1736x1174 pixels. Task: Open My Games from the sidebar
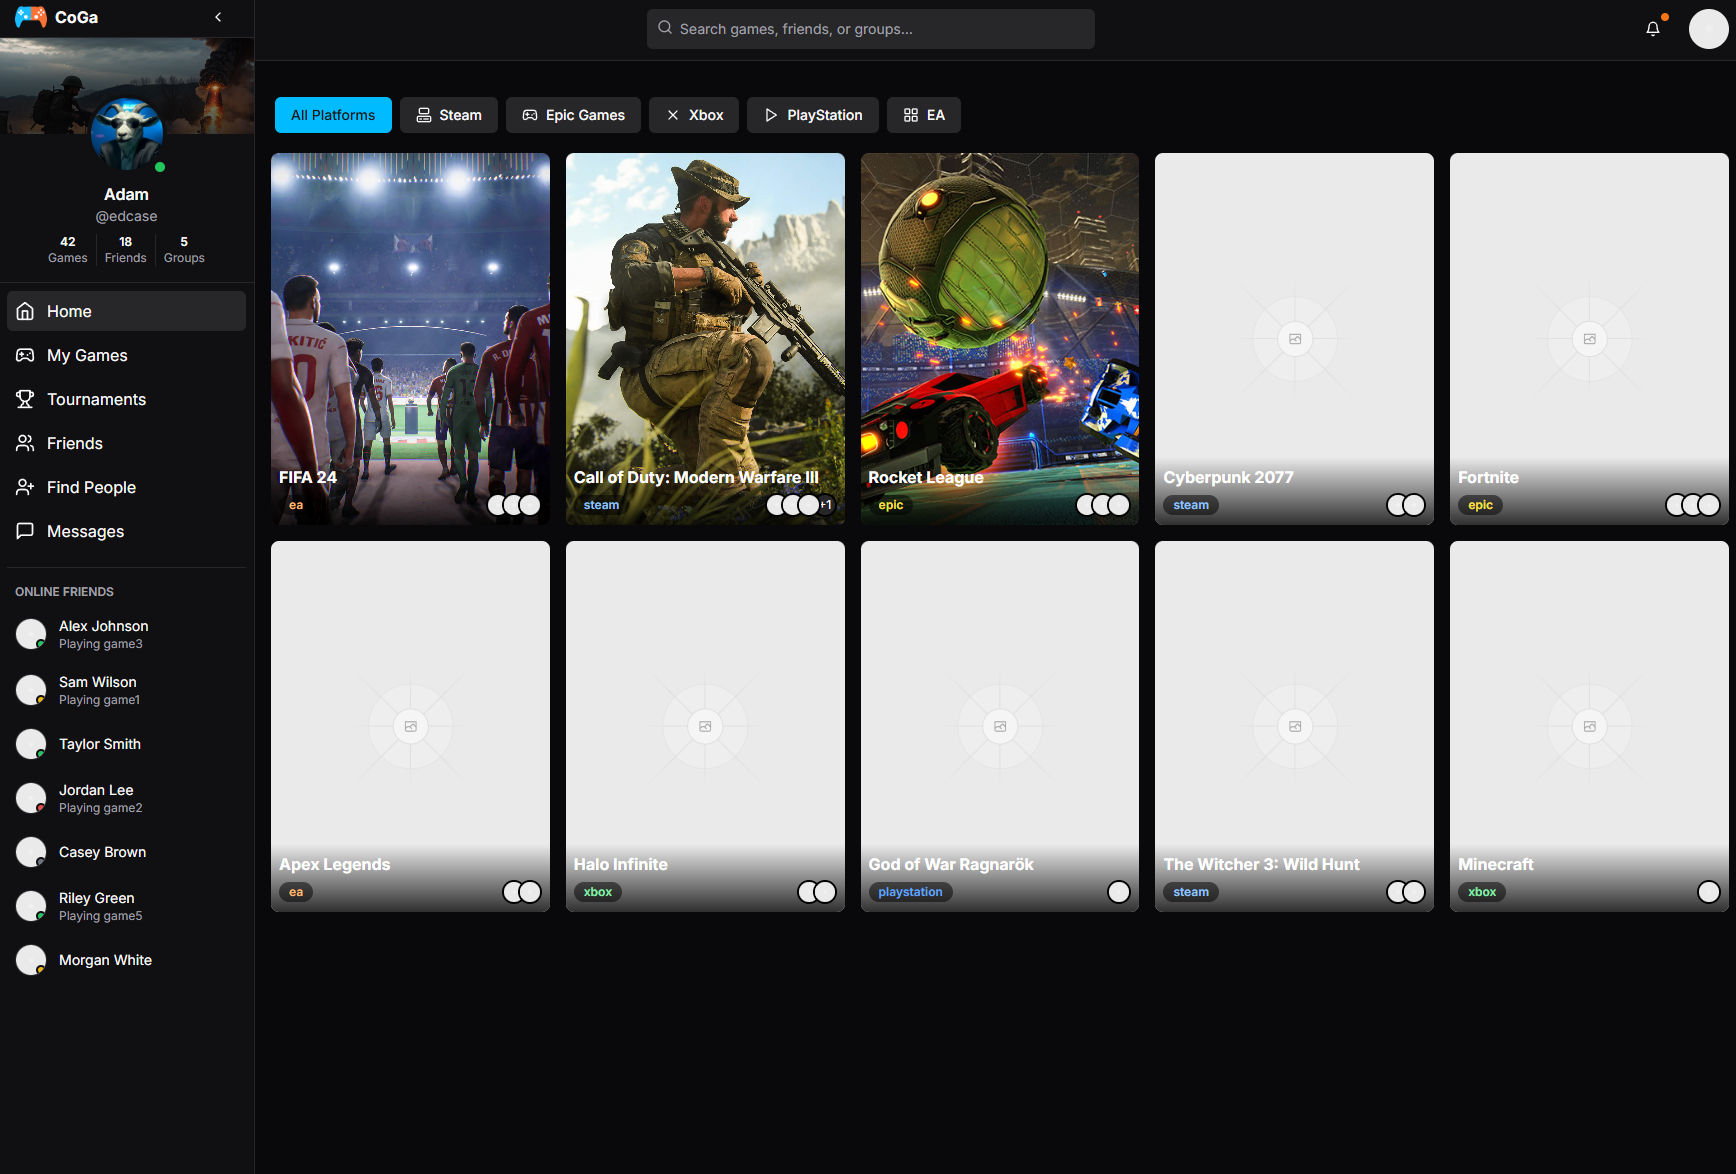pyautogui.click(x=87, y=355)
